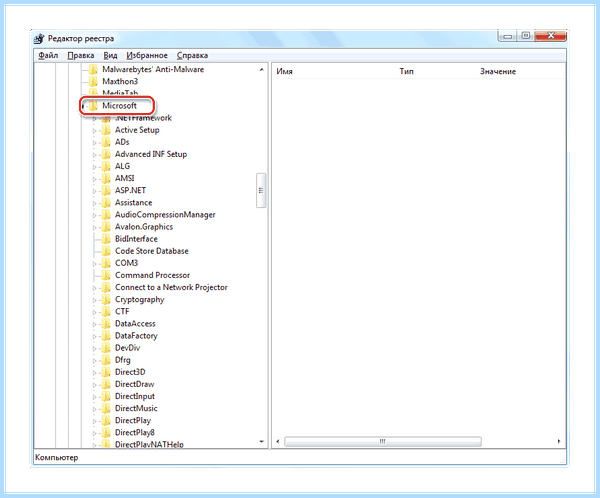
Task: Click the COM3 folder icon
Action: point(106,263)
